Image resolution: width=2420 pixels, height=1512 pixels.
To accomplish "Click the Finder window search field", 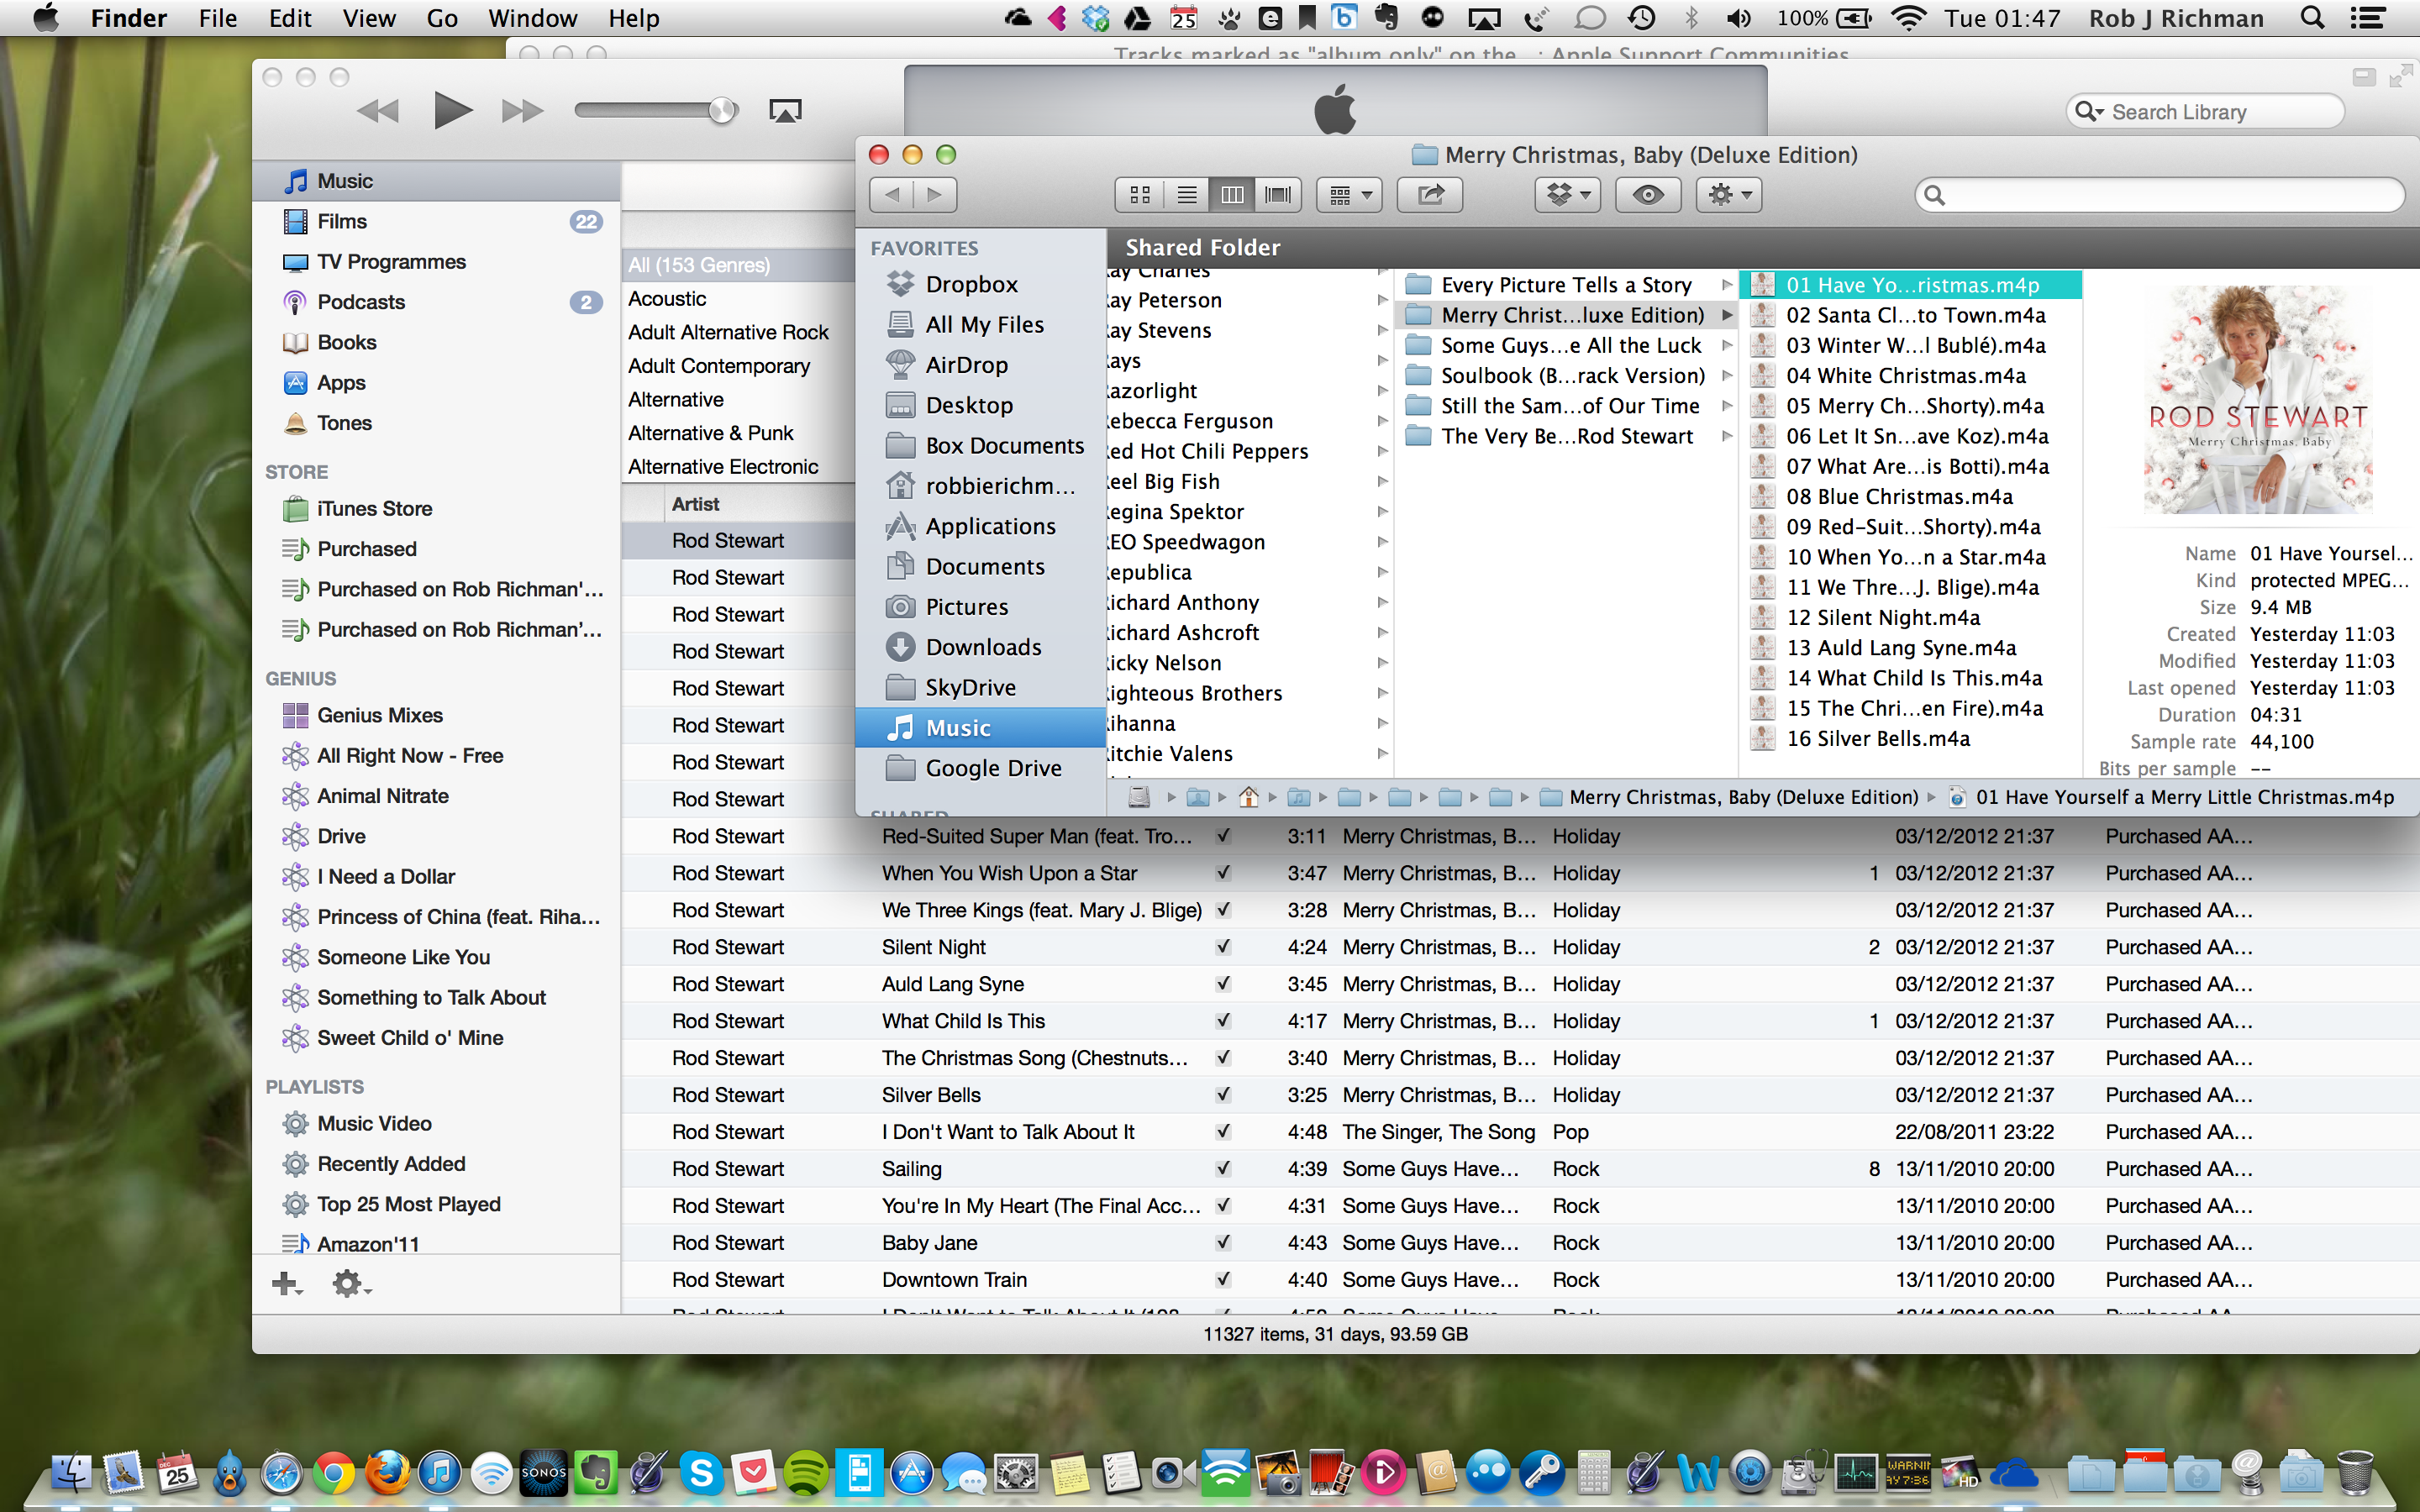I will coord(2160,194).
